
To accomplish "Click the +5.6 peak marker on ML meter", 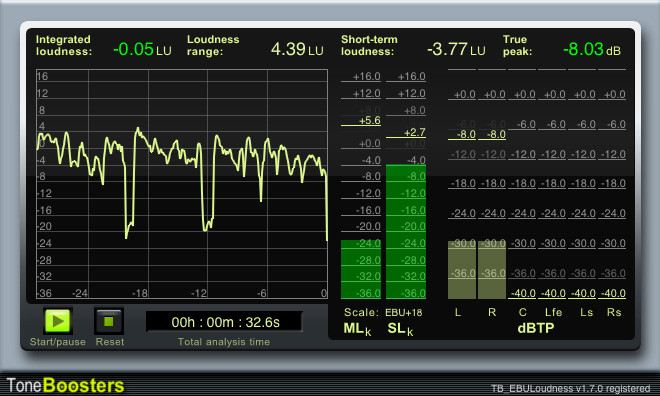I will coord(361,121).
